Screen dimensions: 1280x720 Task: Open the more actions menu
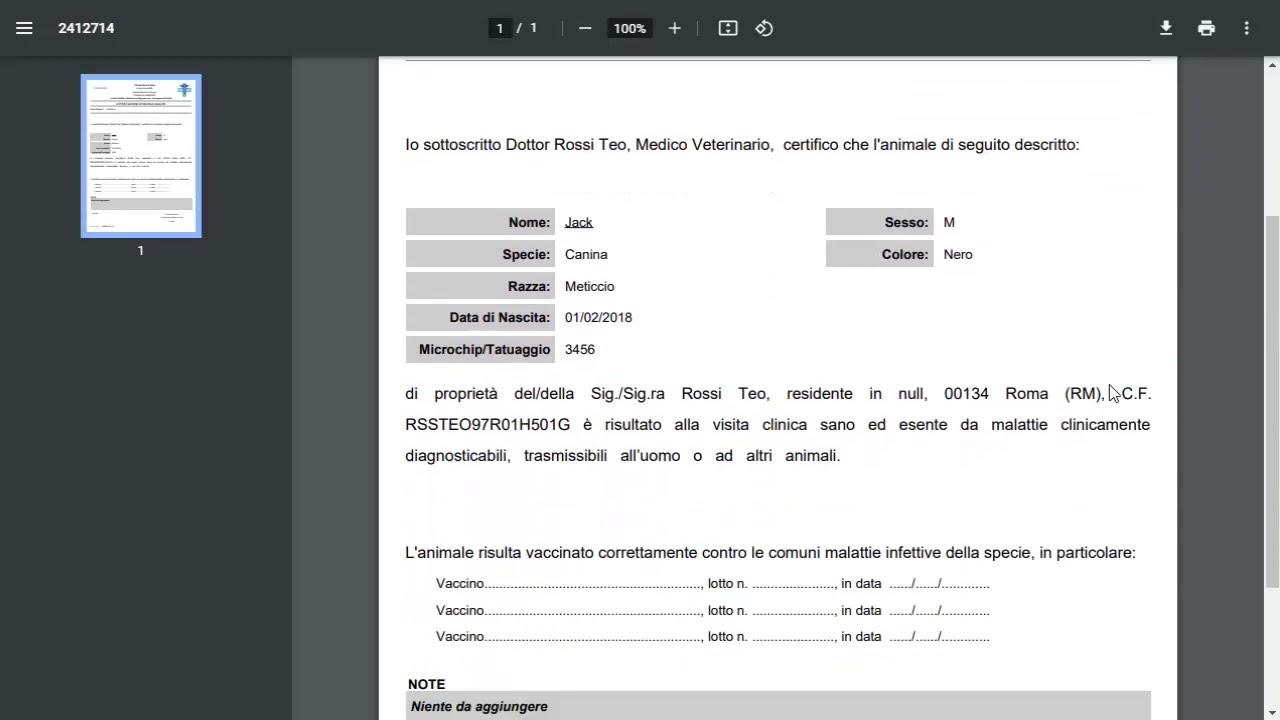pyautogui.click(x=1246, y=28)
